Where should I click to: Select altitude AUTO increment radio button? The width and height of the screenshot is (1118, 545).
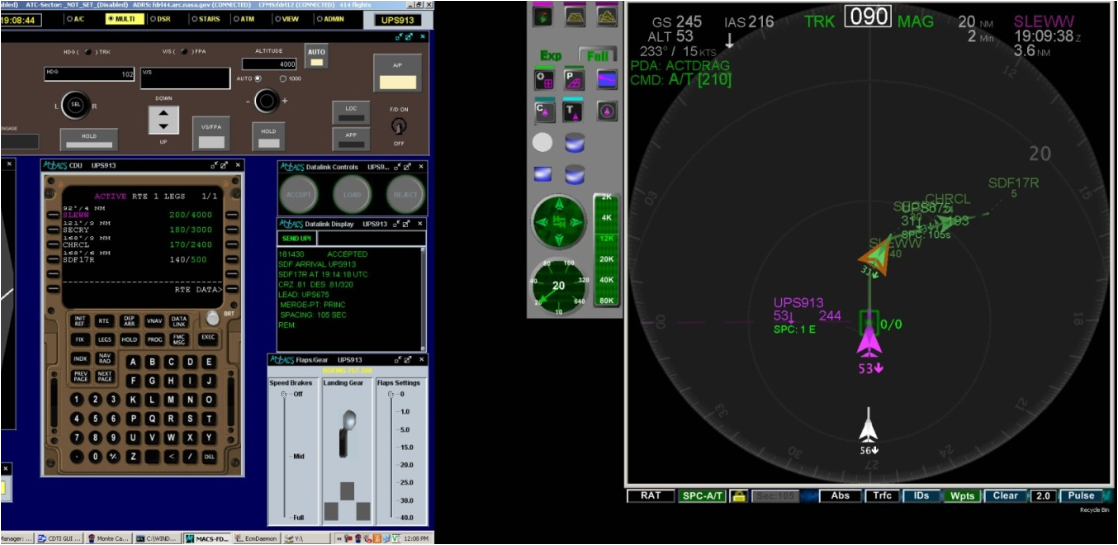click(258, 78)
